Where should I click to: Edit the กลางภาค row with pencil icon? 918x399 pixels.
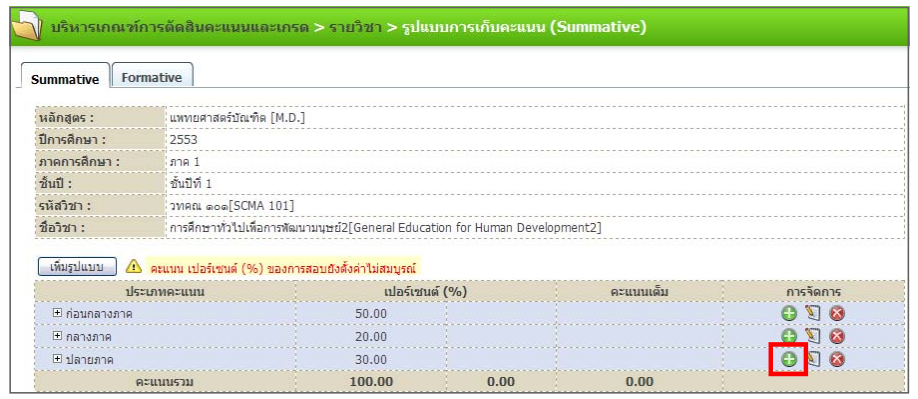coord(812,336)
